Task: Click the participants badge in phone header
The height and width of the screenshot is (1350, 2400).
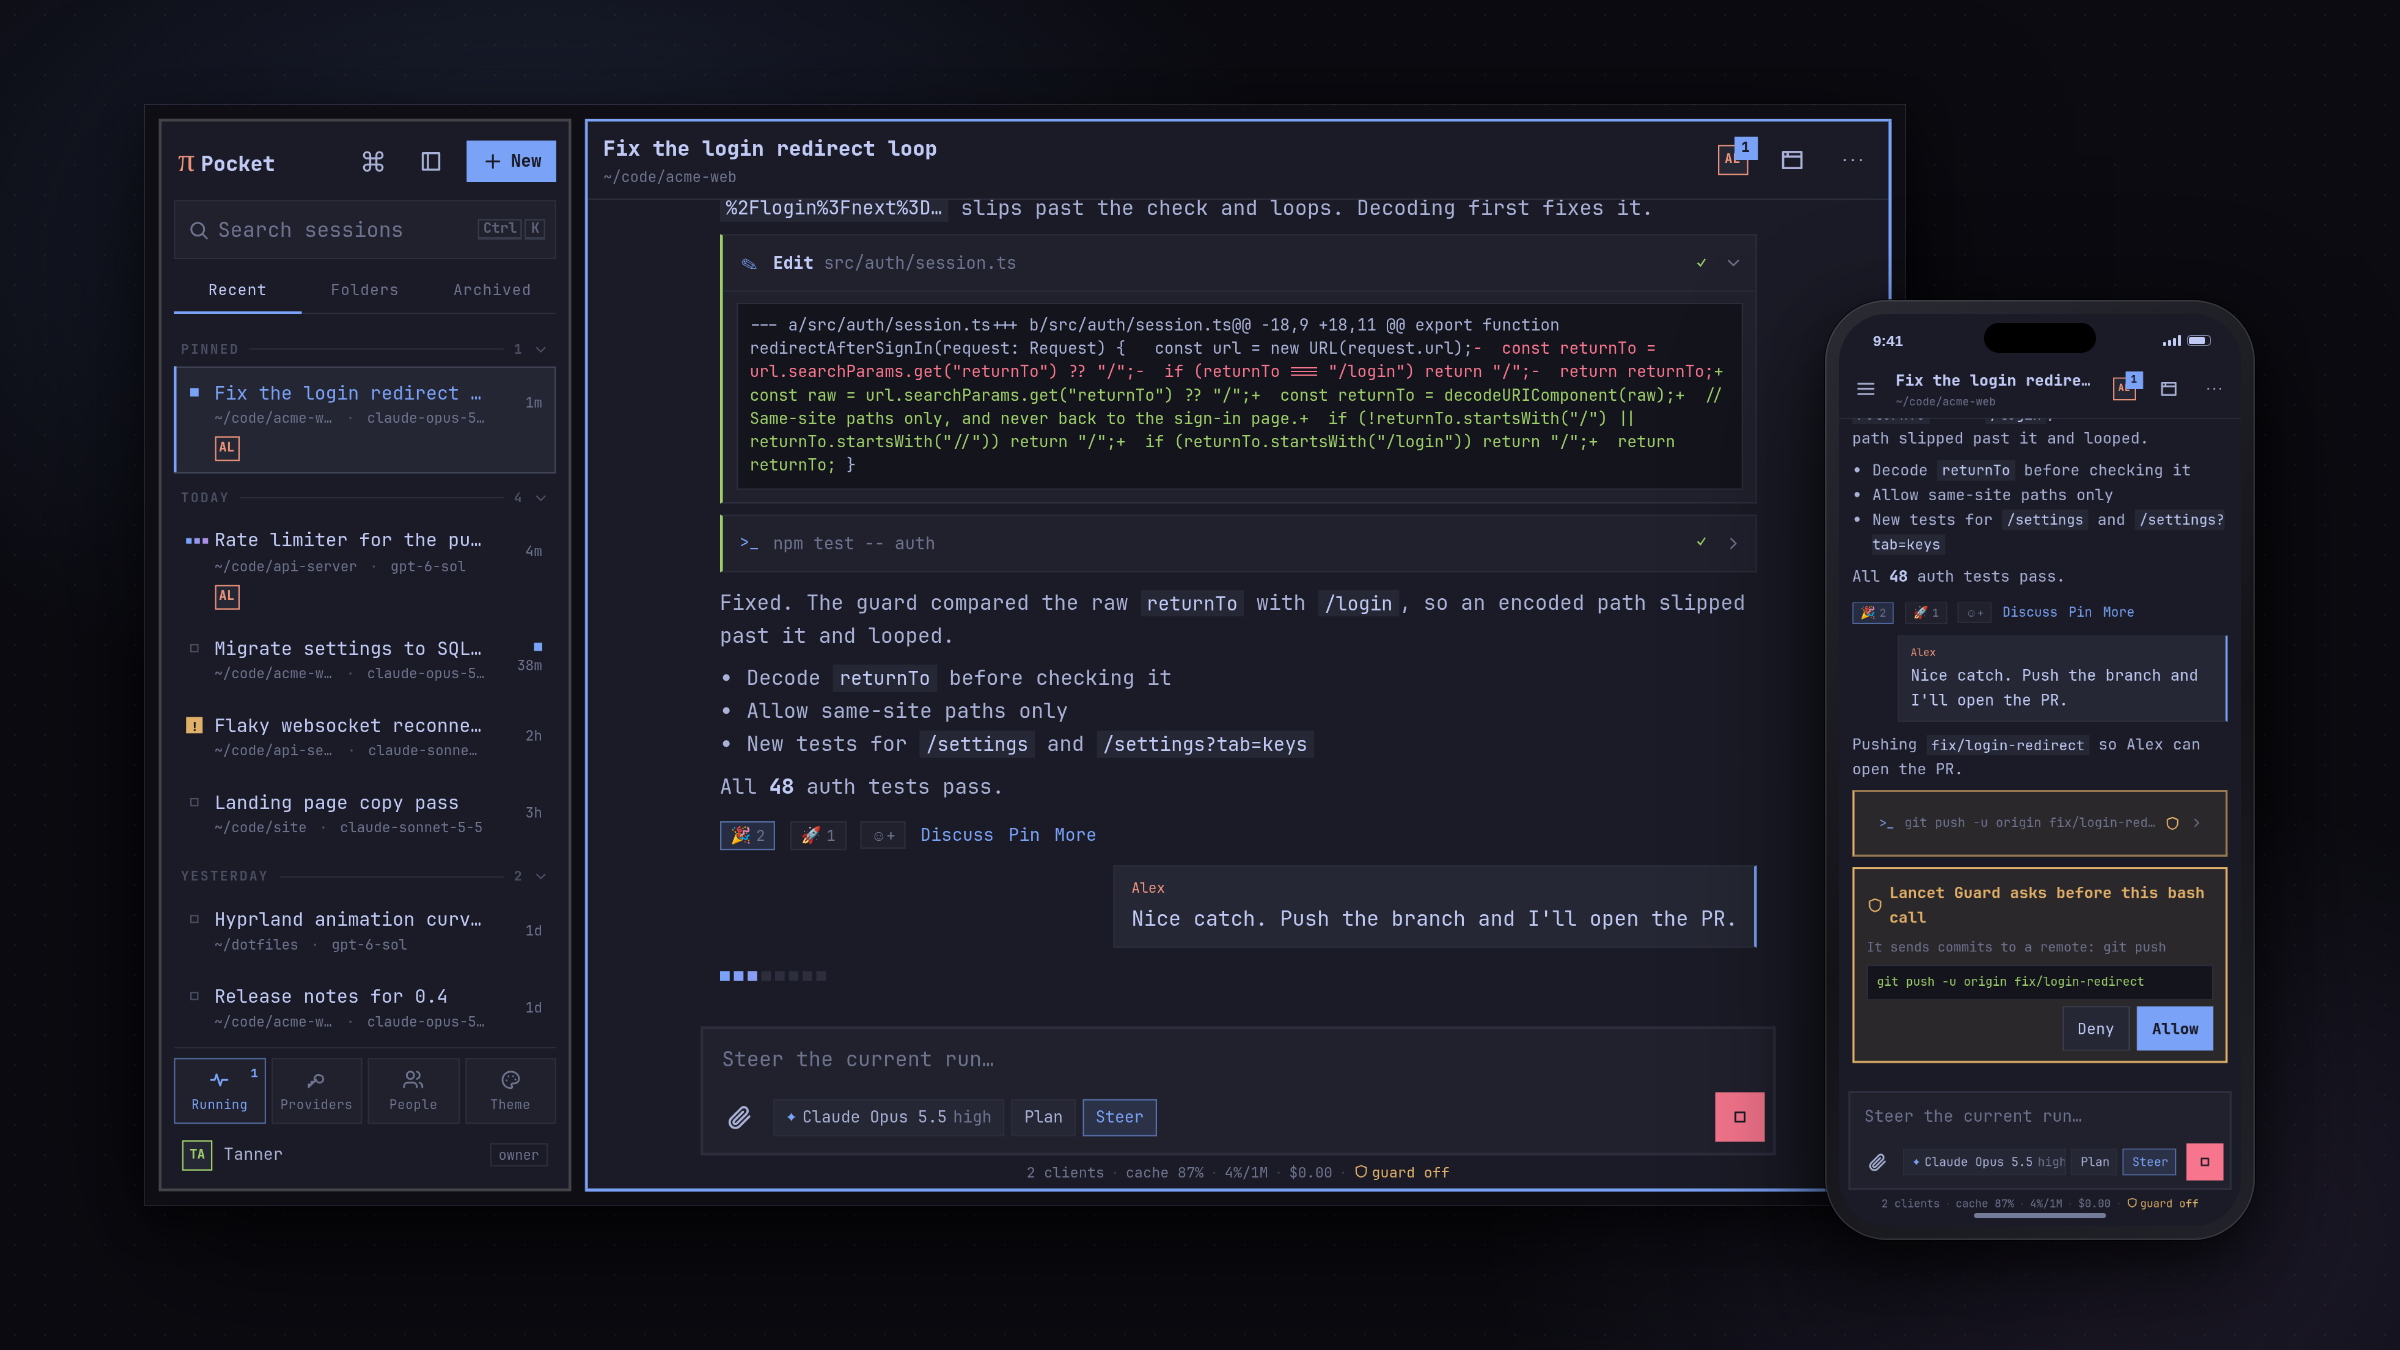Action: tap(2127, 387)
